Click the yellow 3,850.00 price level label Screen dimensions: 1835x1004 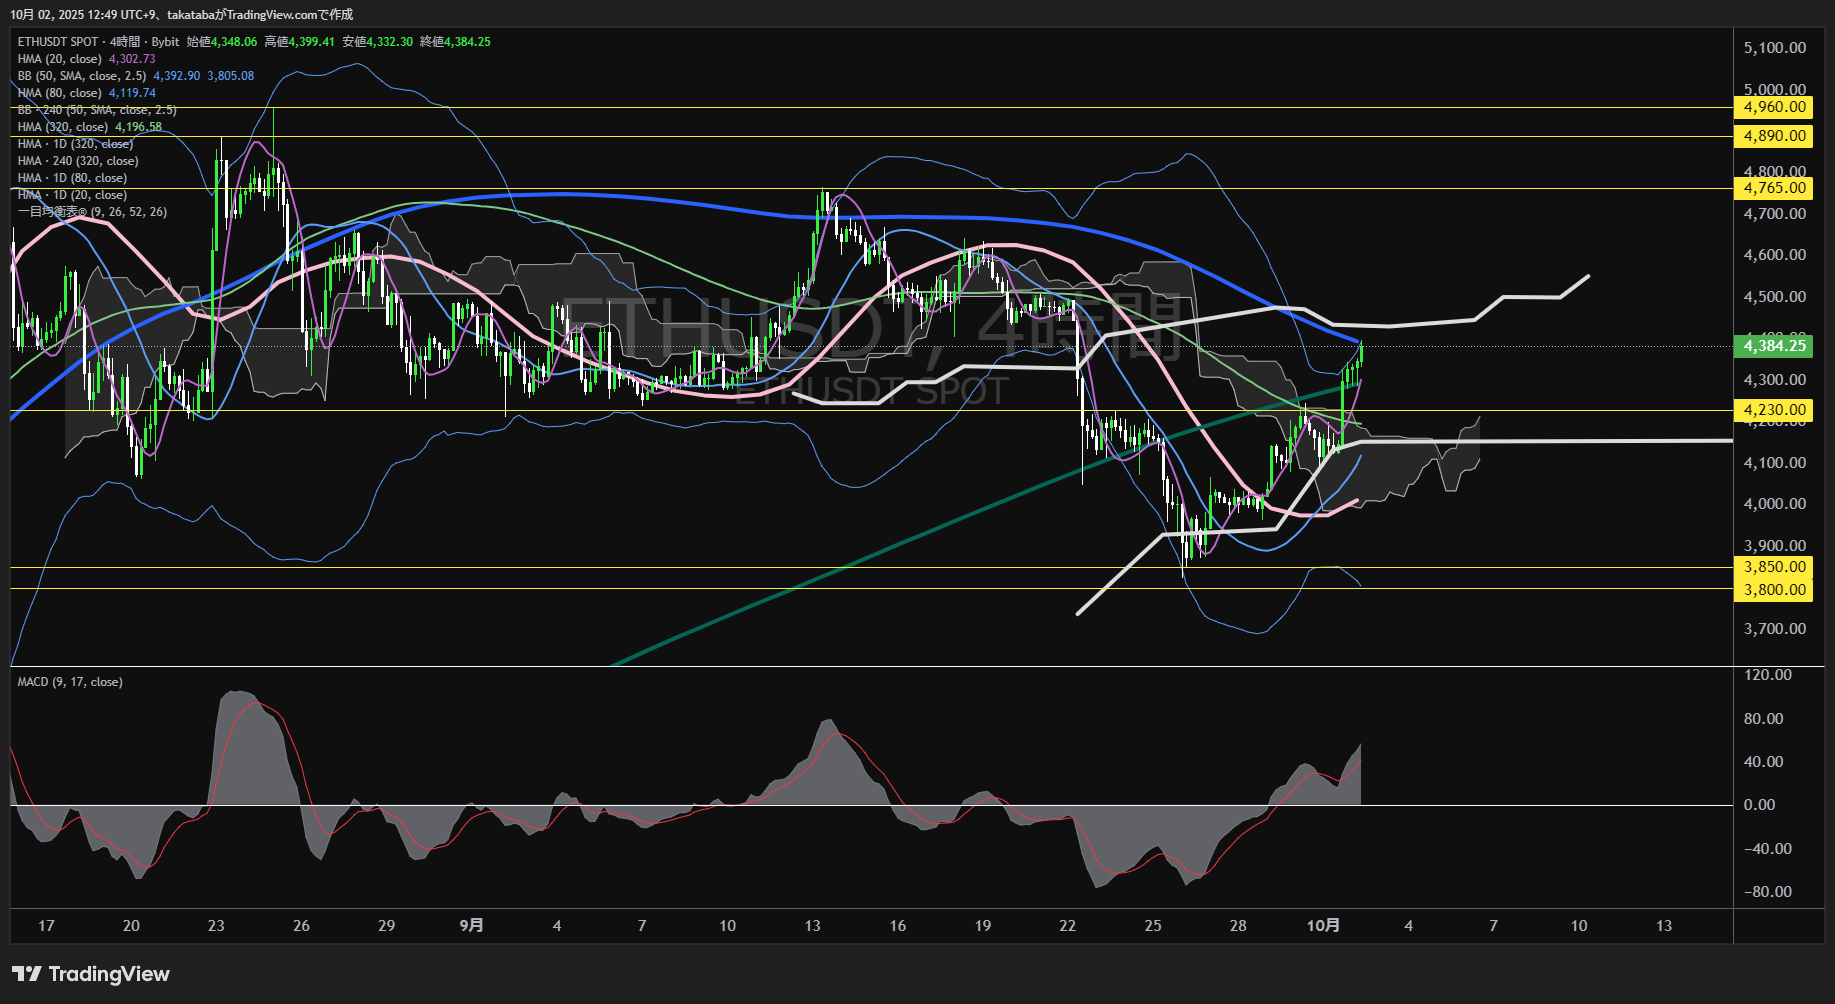click(1774, 567)
